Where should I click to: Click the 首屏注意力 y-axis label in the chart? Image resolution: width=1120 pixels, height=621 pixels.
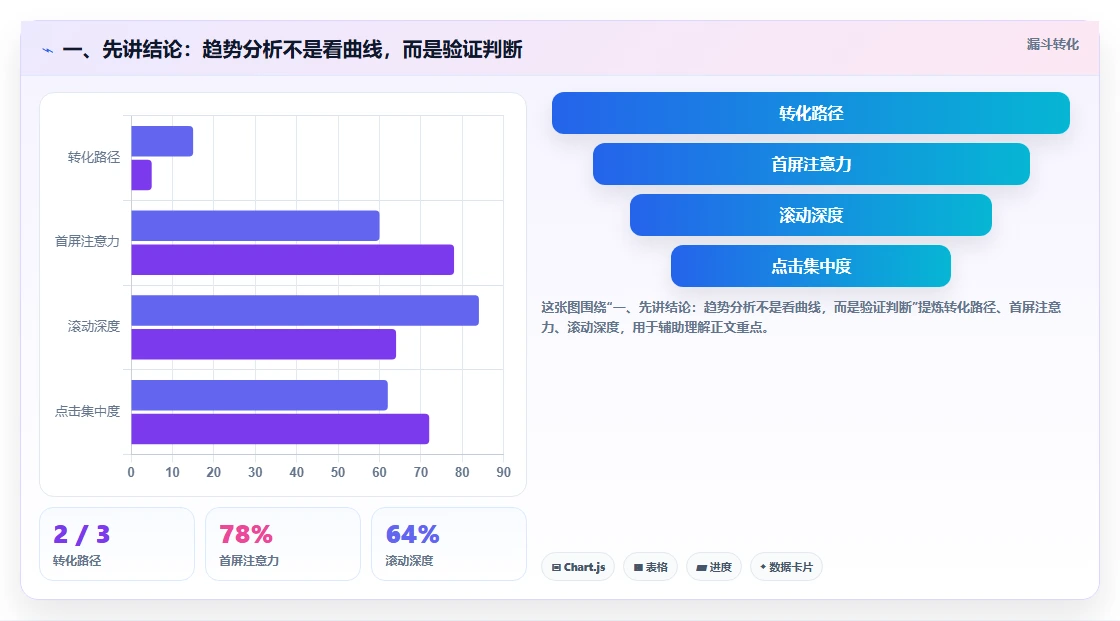87,242
